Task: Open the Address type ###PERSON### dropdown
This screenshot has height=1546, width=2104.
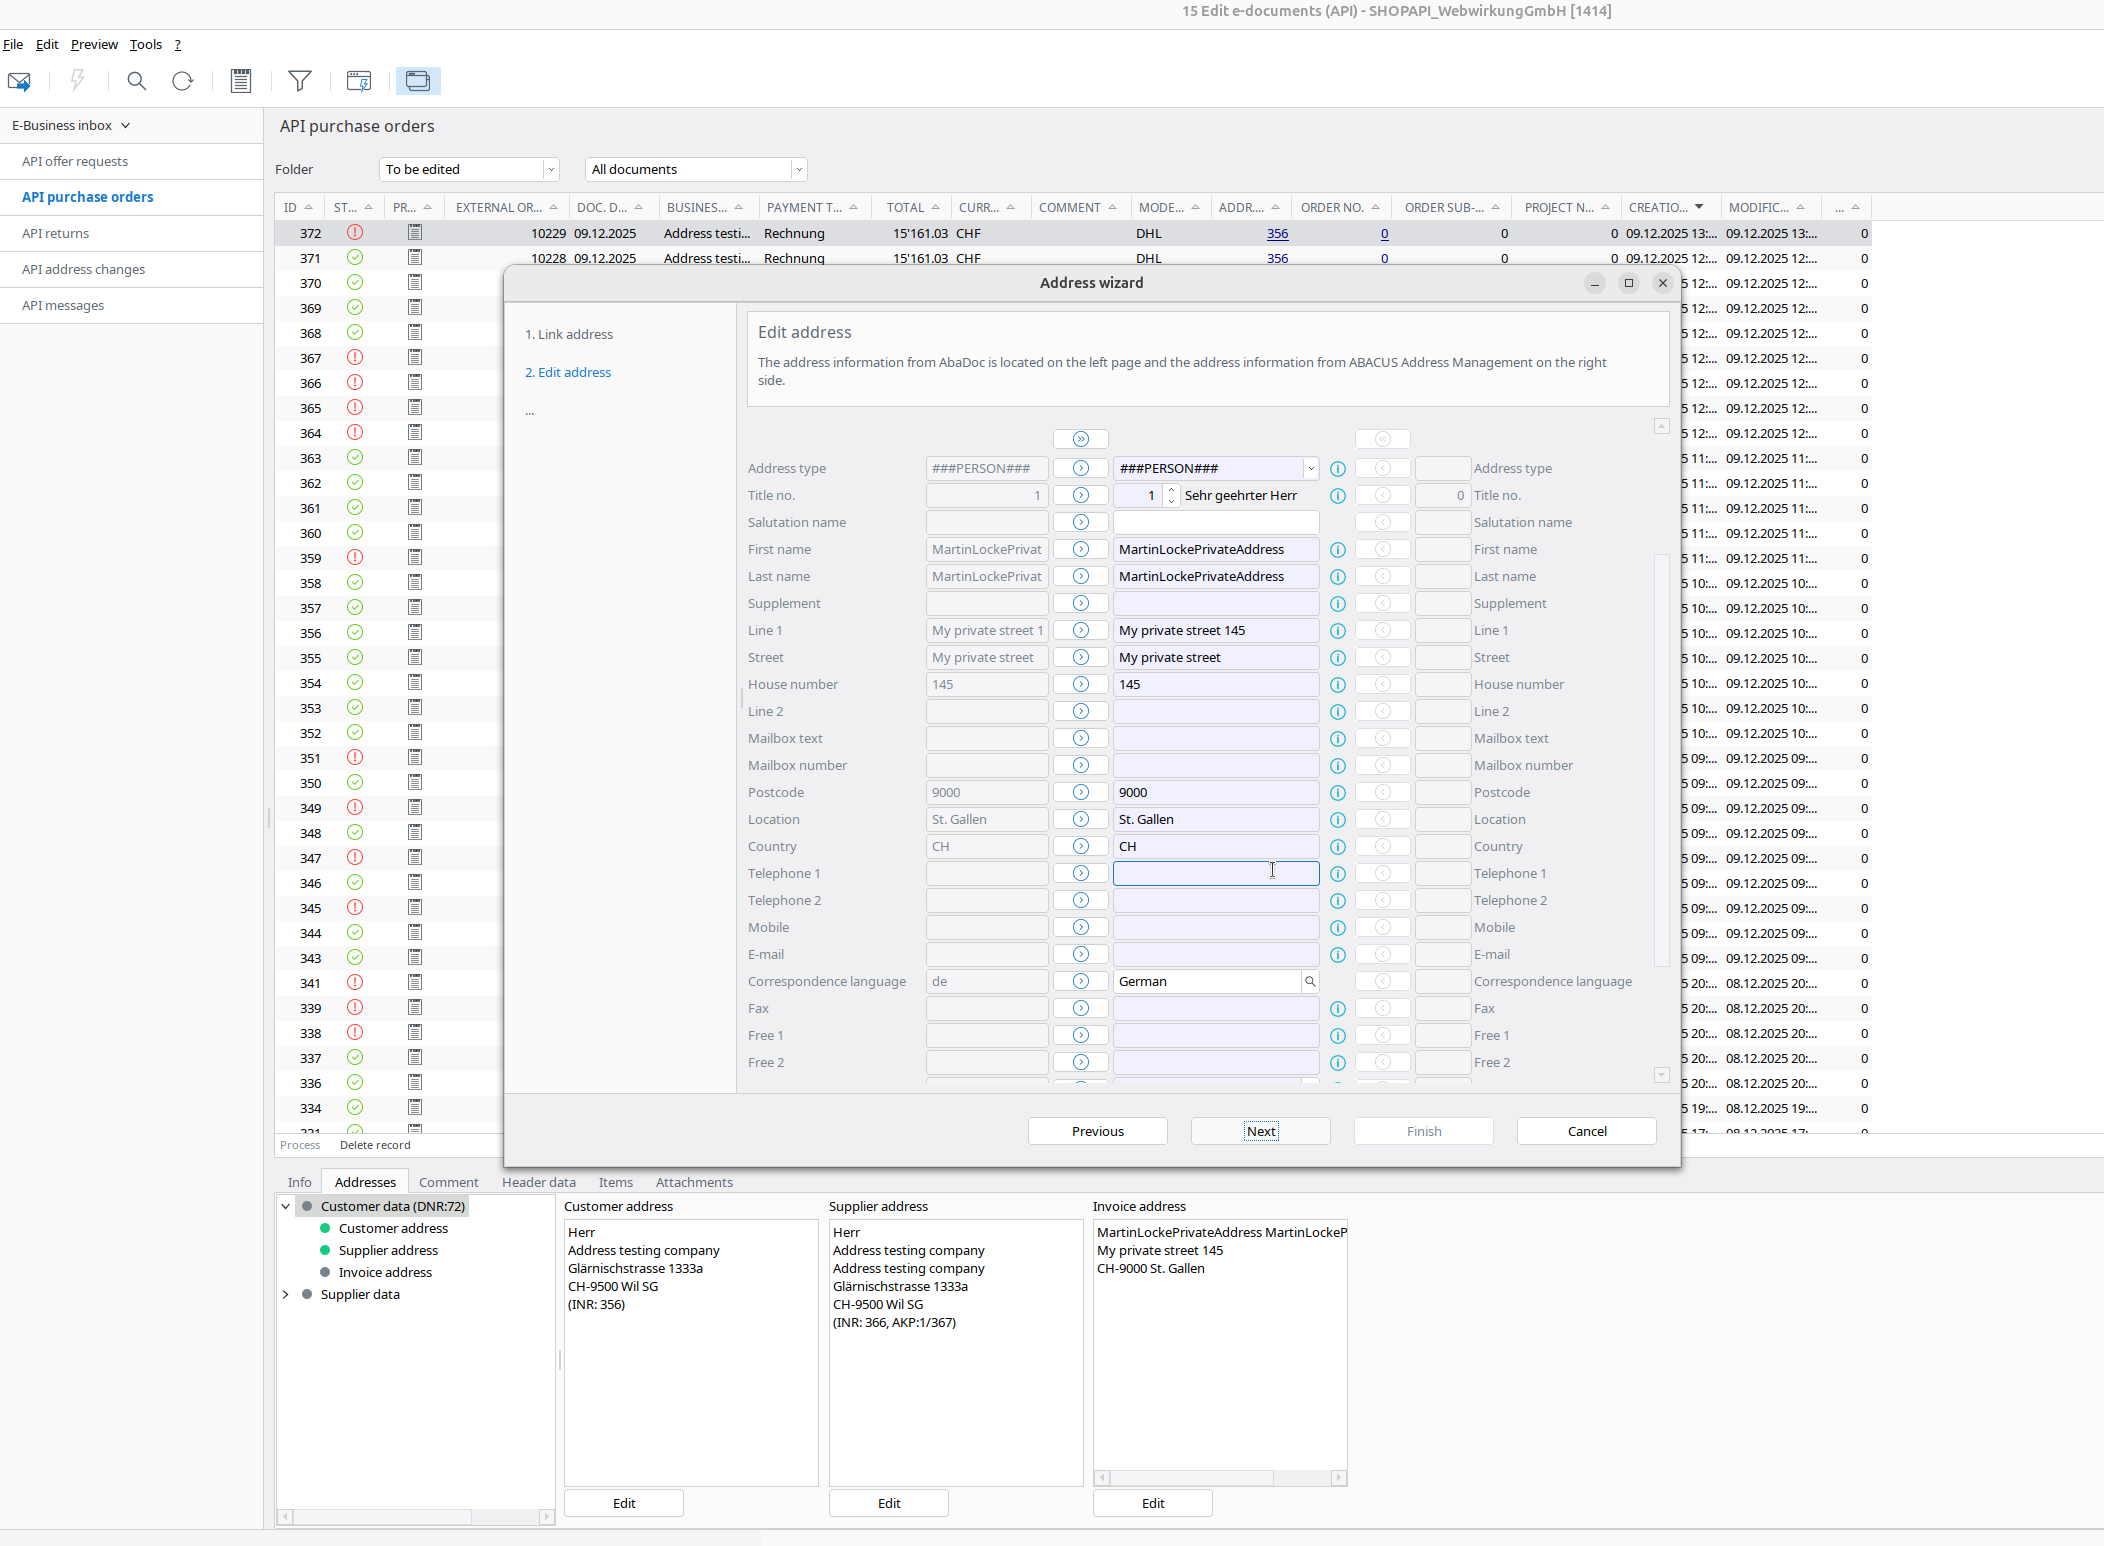Action: click(x=1310, y=469)
